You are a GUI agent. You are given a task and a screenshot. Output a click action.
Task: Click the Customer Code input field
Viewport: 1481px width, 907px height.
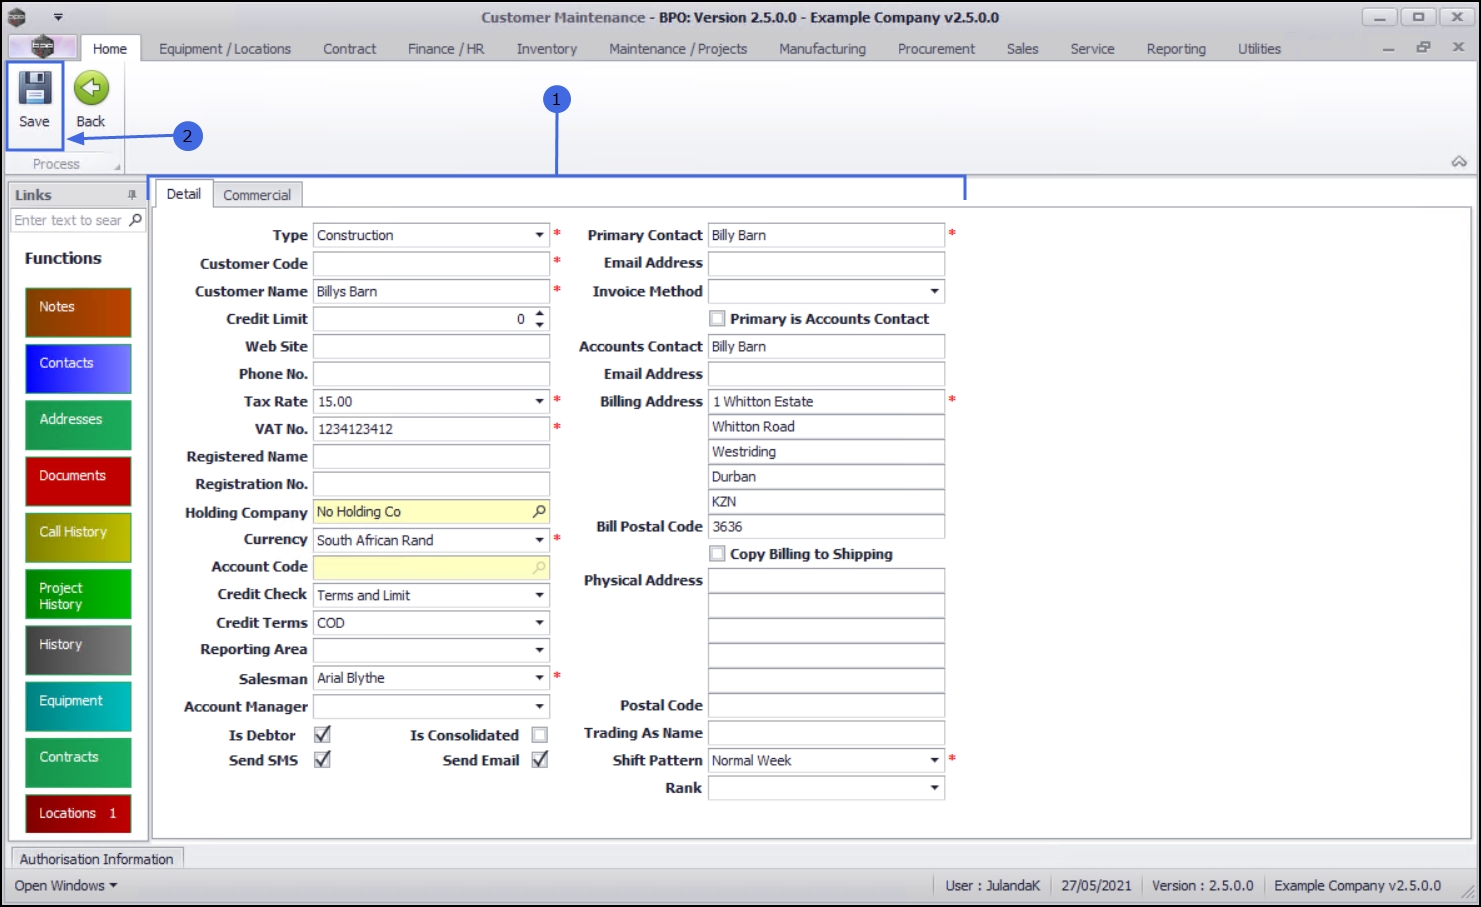pos(431,263)
